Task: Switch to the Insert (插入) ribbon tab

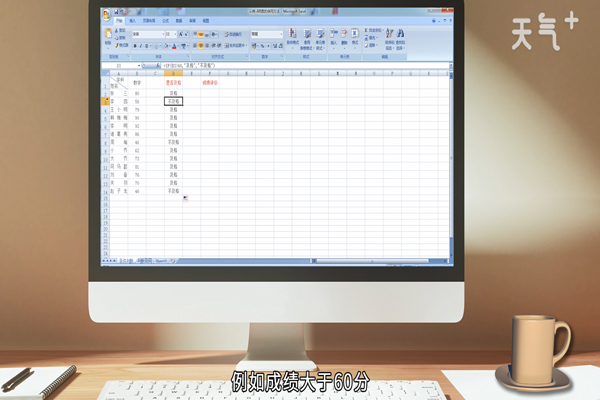Action: (x=132, y=21)
